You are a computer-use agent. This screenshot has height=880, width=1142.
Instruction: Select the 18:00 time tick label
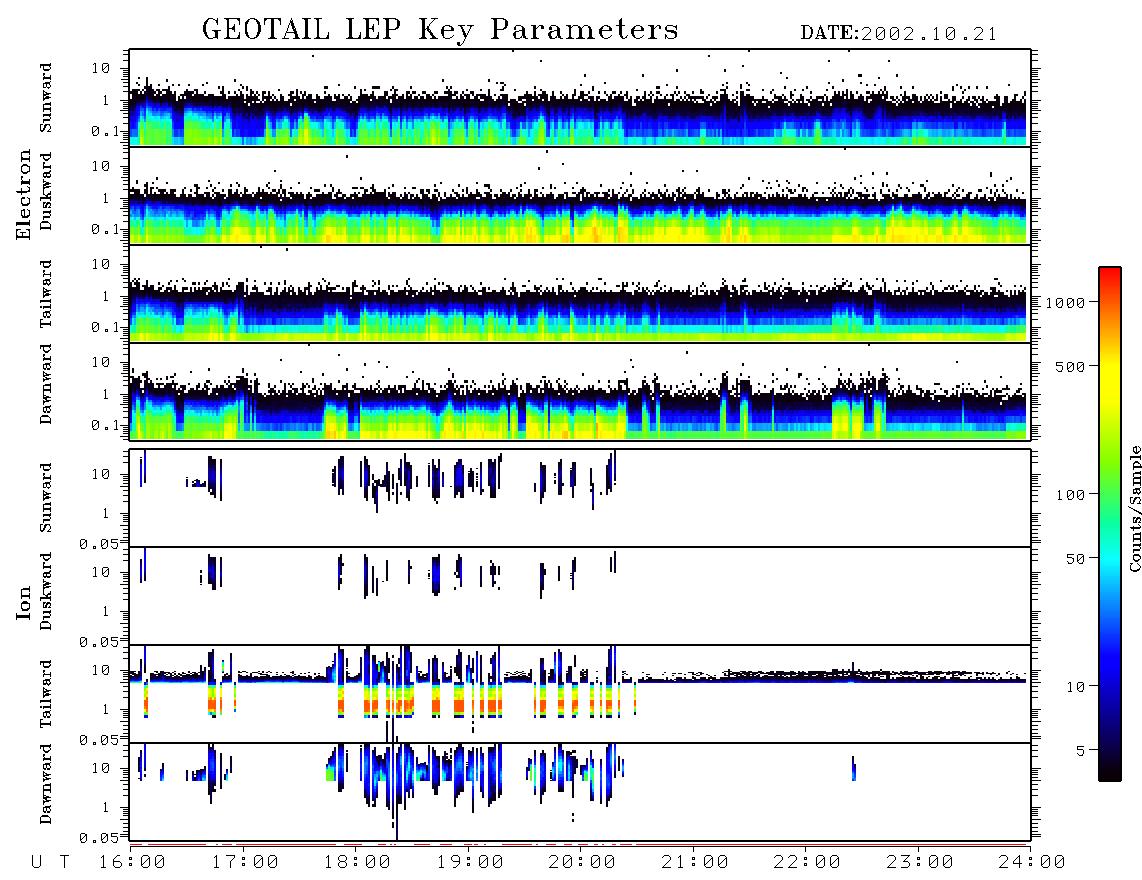pos(357,863)
